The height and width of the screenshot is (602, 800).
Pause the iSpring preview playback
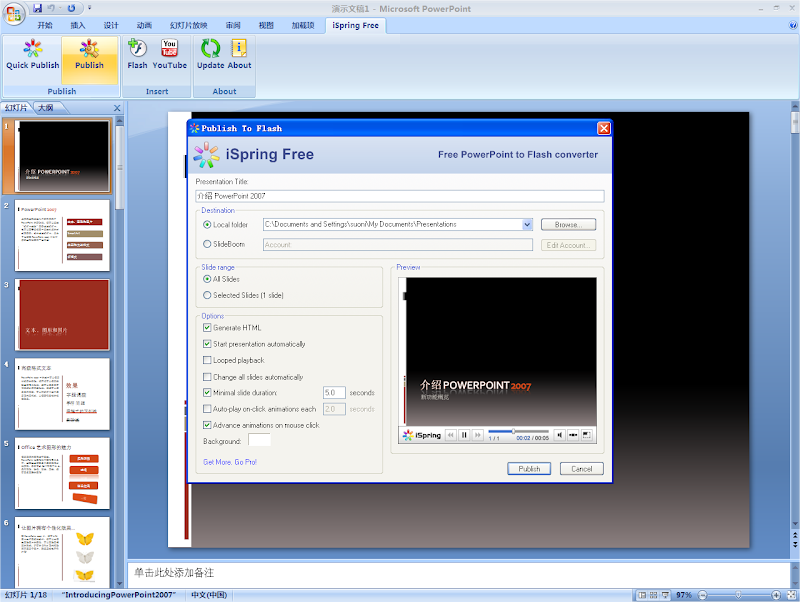(464, 435)
